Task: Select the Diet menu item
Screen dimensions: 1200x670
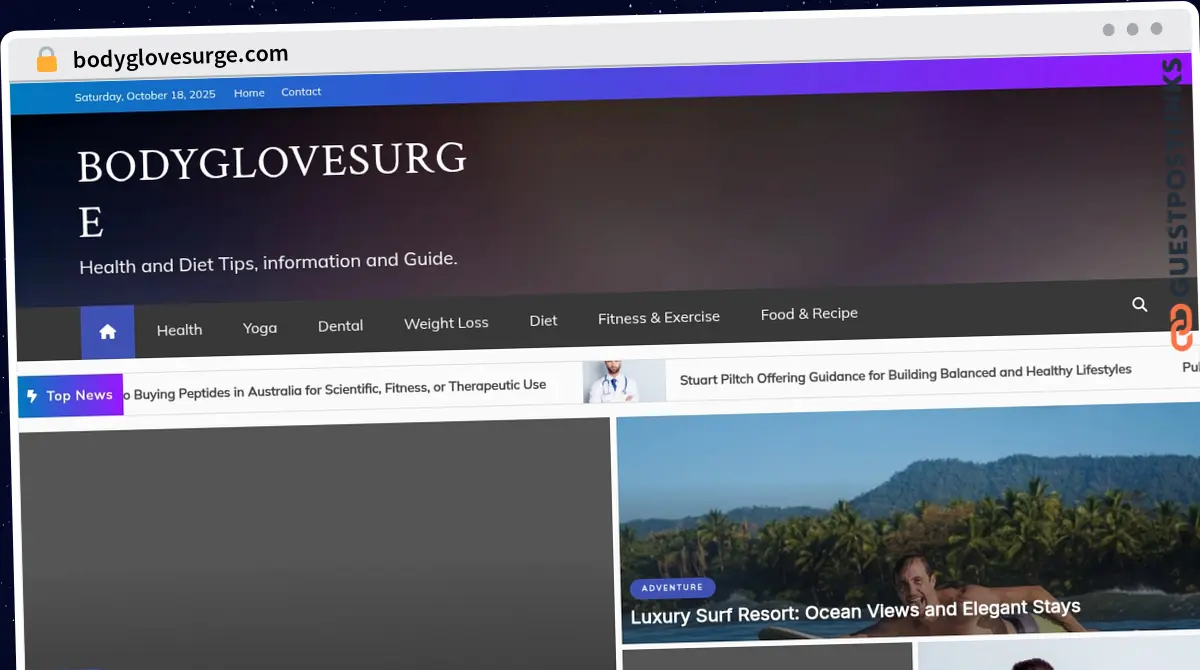Action: (x=543, y=320)
